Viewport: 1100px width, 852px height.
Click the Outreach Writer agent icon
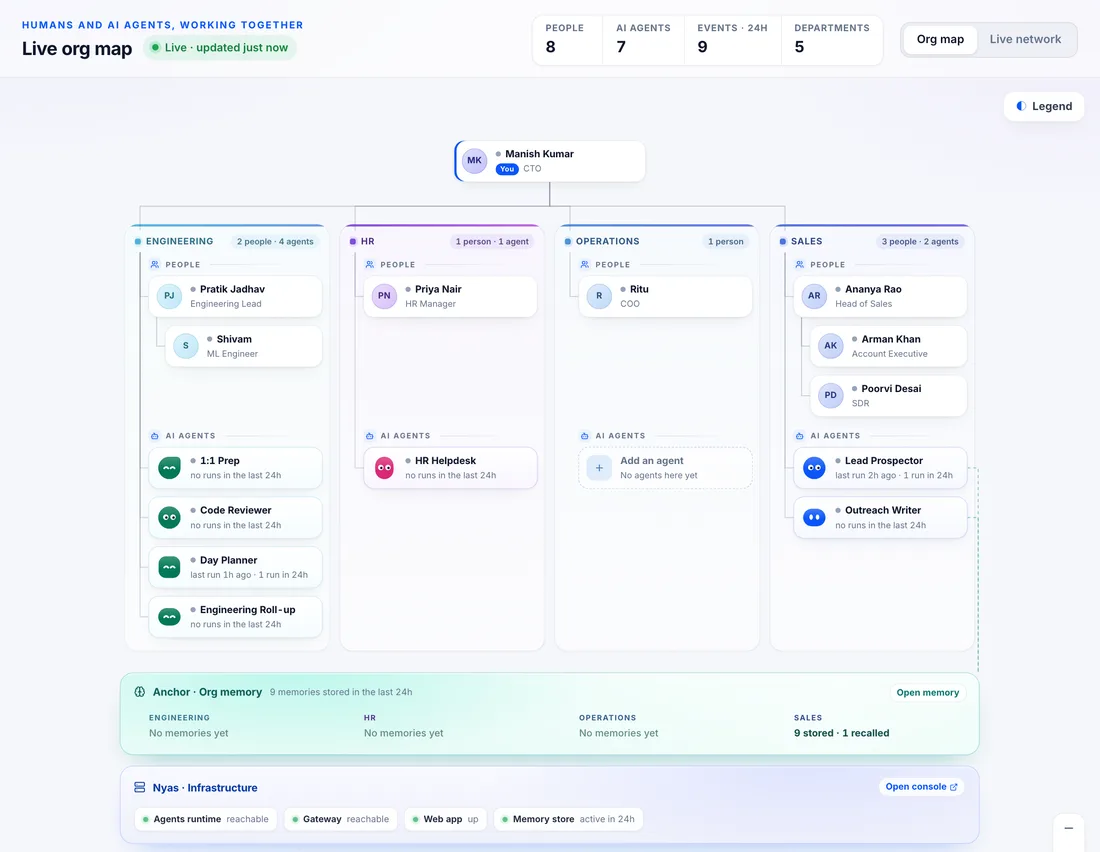pos(814,517)
